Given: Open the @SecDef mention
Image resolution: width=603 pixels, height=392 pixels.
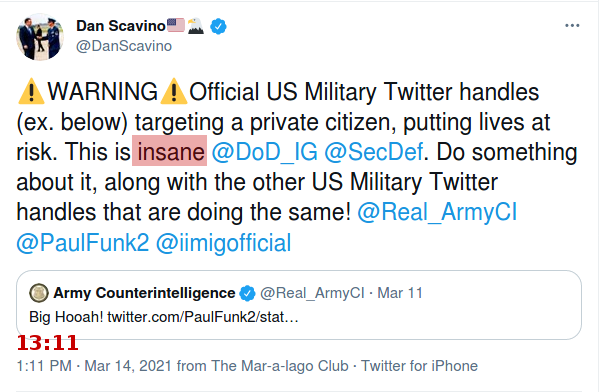Looking at the screenshot, I should click(x=373, y=152).
